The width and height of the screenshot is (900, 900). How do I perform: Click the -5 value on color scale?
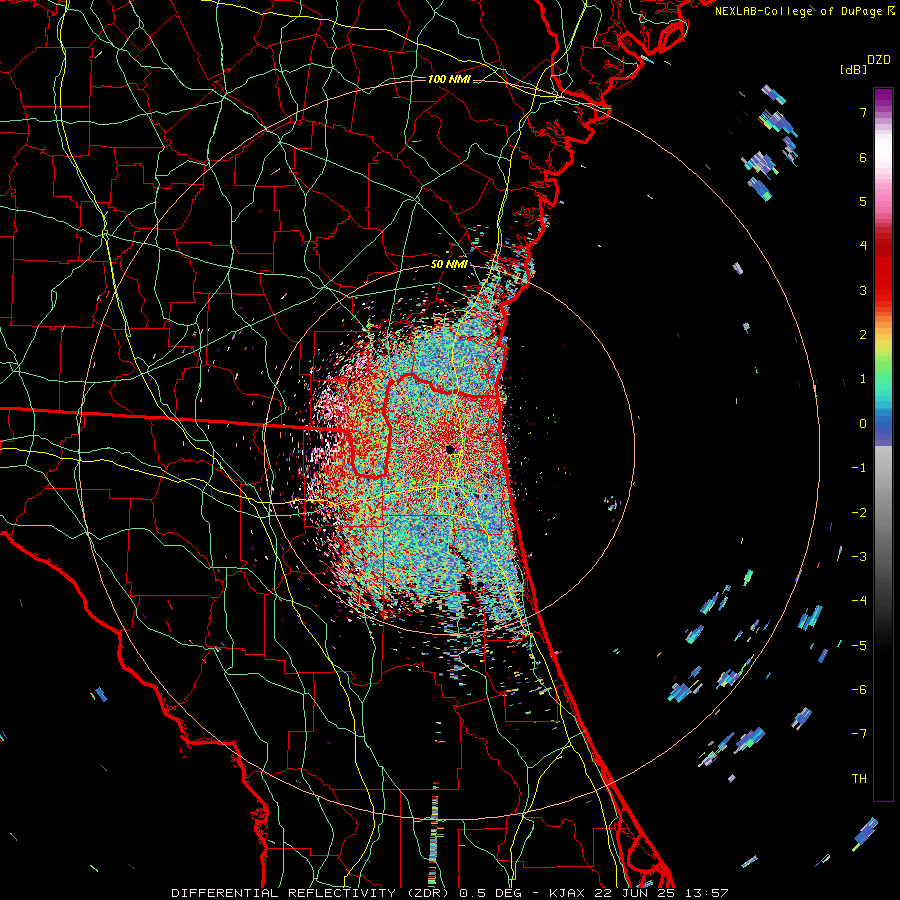[859, 646]
